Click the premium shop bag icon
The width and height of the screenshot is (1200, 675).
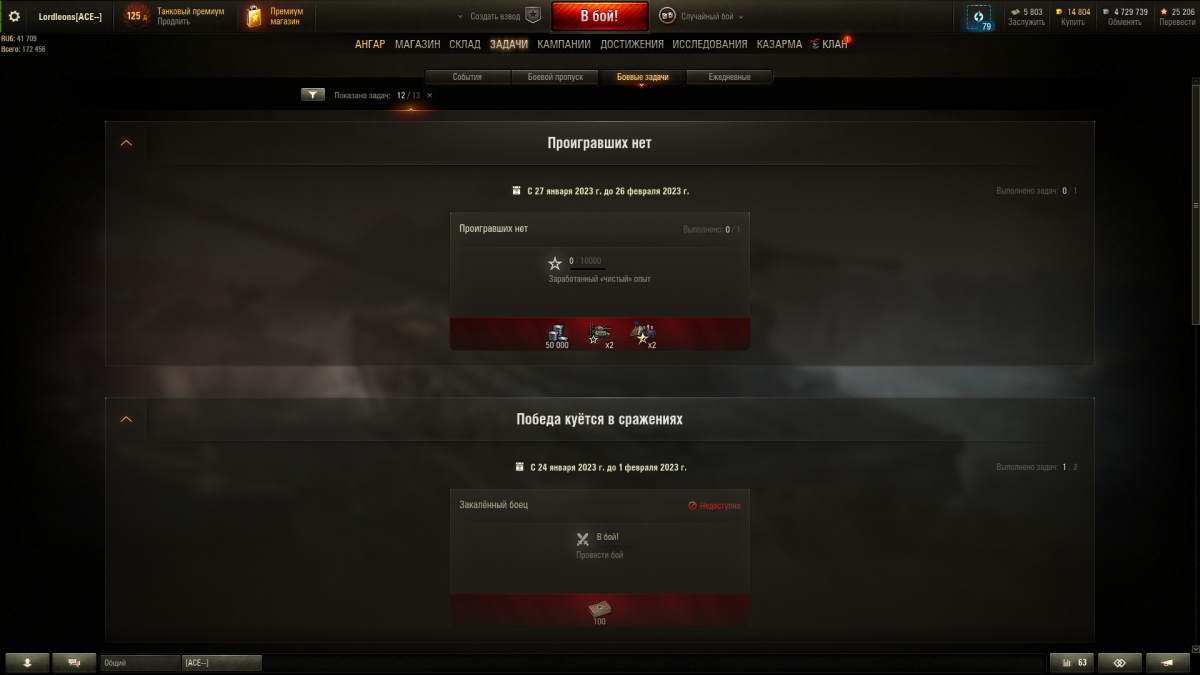point(254,16)
